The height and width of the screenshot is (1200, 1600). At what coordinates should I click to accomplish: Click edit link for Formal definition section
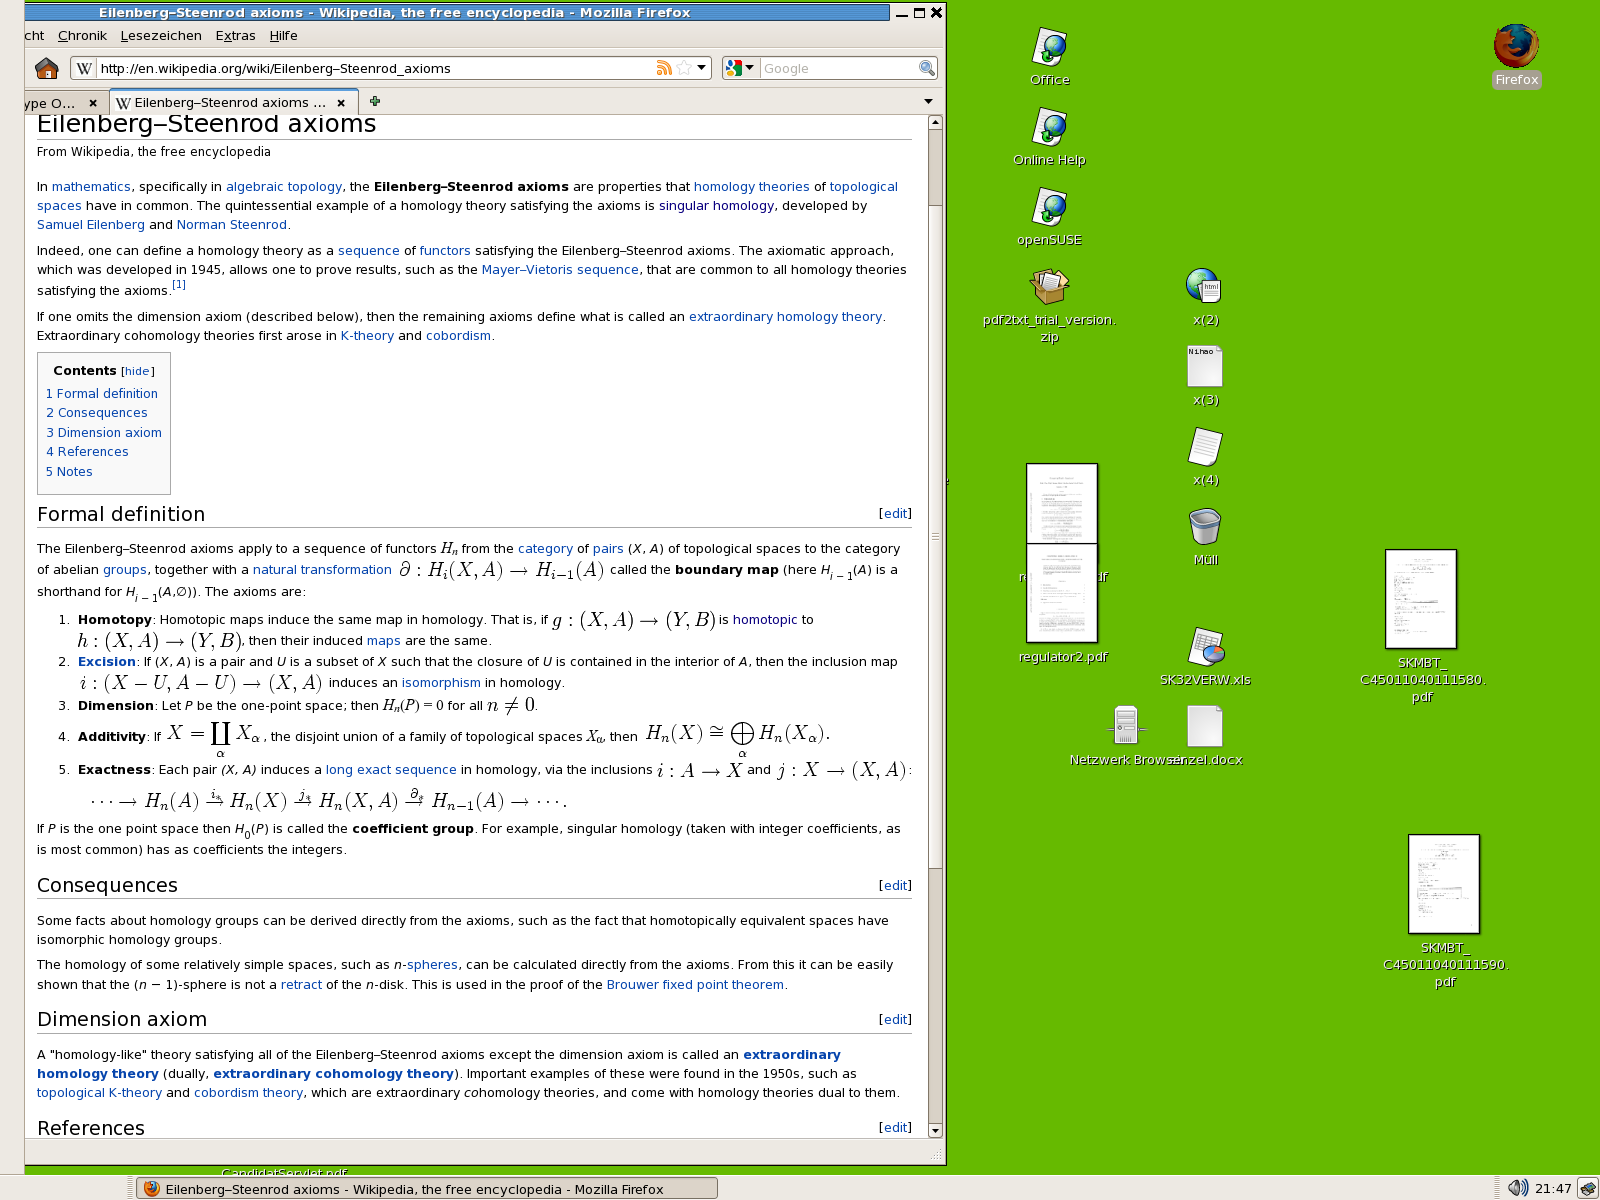click(x=895, y=513)
